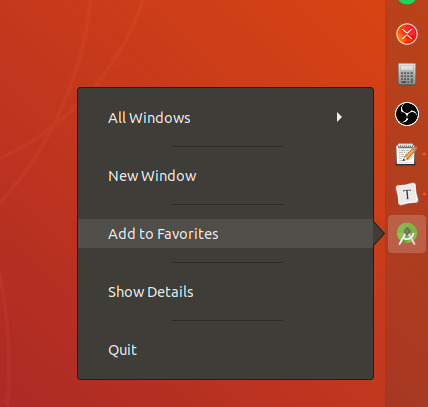This screenshot has width=428, height=407.
Task: Open OBS Studio from the dock
Action: [x=407, y=114]
